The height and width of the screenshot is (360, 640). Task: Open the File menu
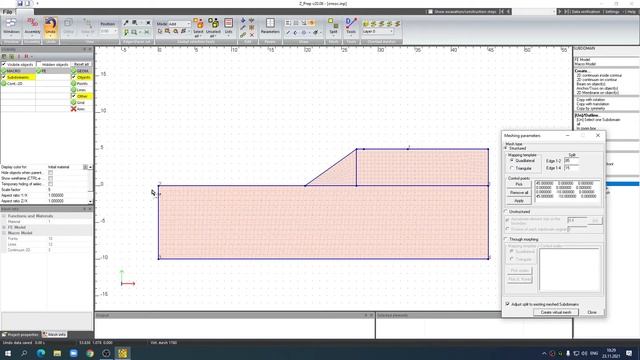coord(8,12)
